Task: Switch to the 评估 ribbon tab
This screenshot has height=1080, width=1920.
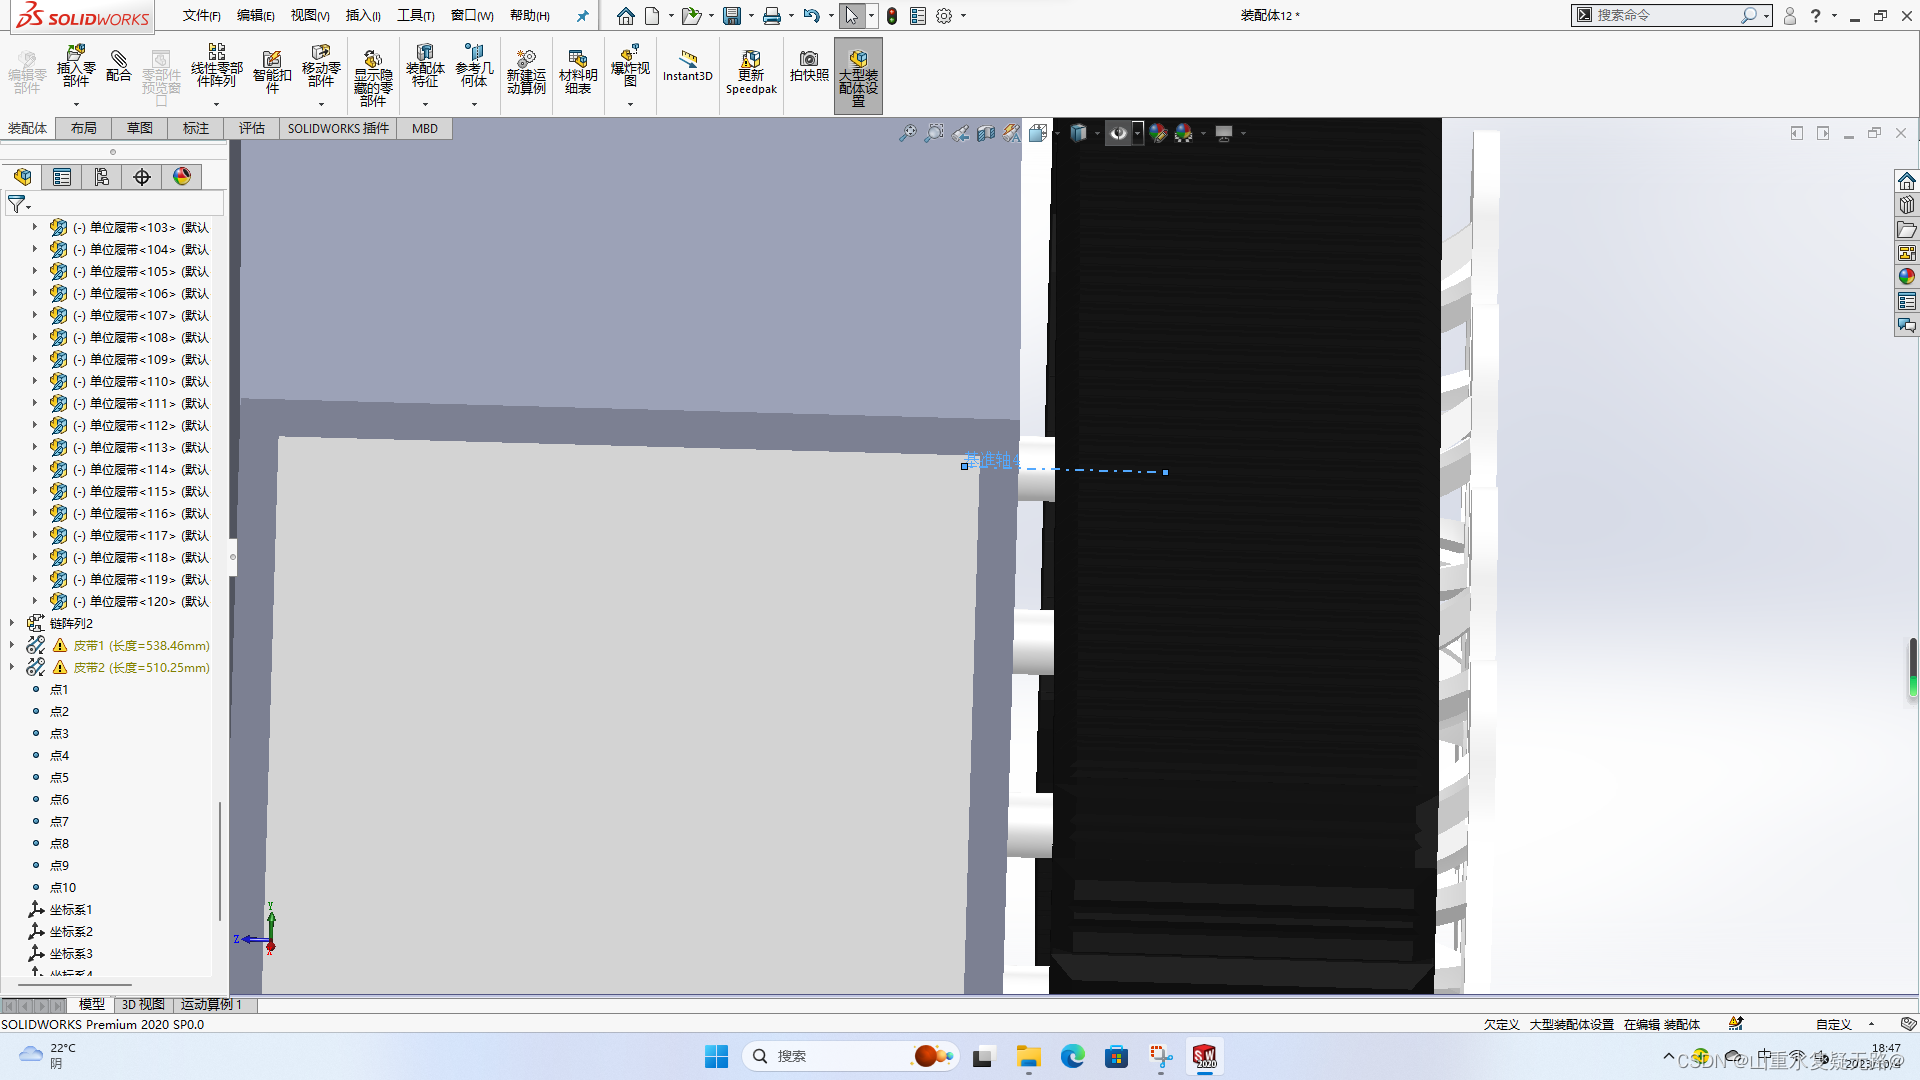Action: pyautogui.click(x=252, y=128)
